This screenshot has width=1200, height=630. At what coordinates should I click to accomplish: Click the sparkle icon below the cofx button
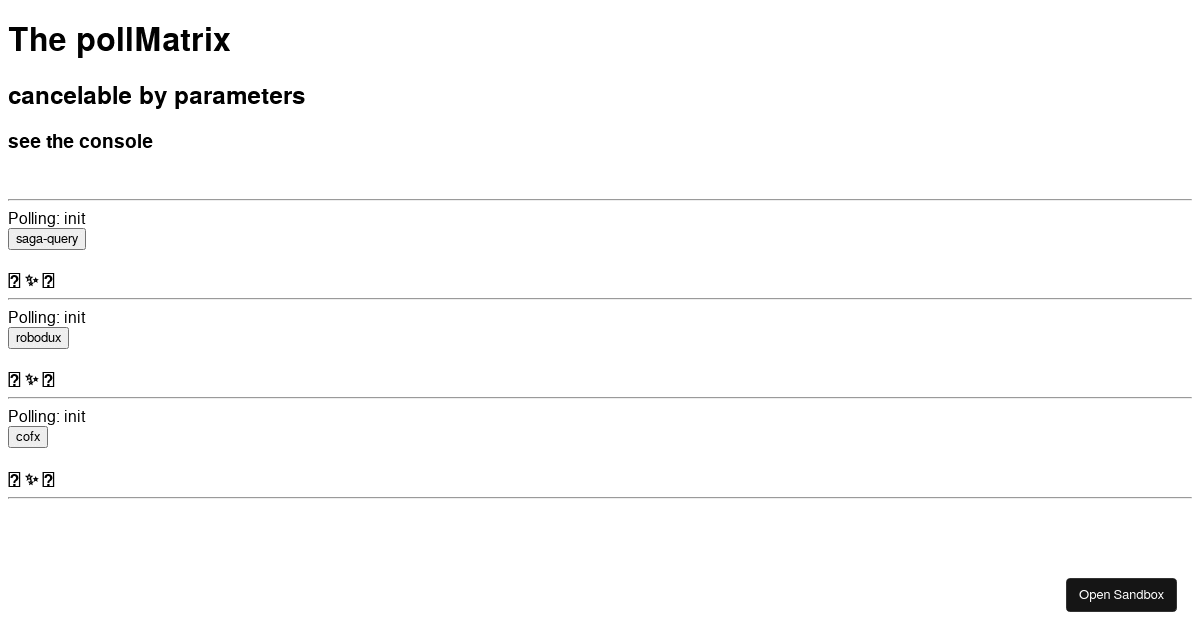32,480
